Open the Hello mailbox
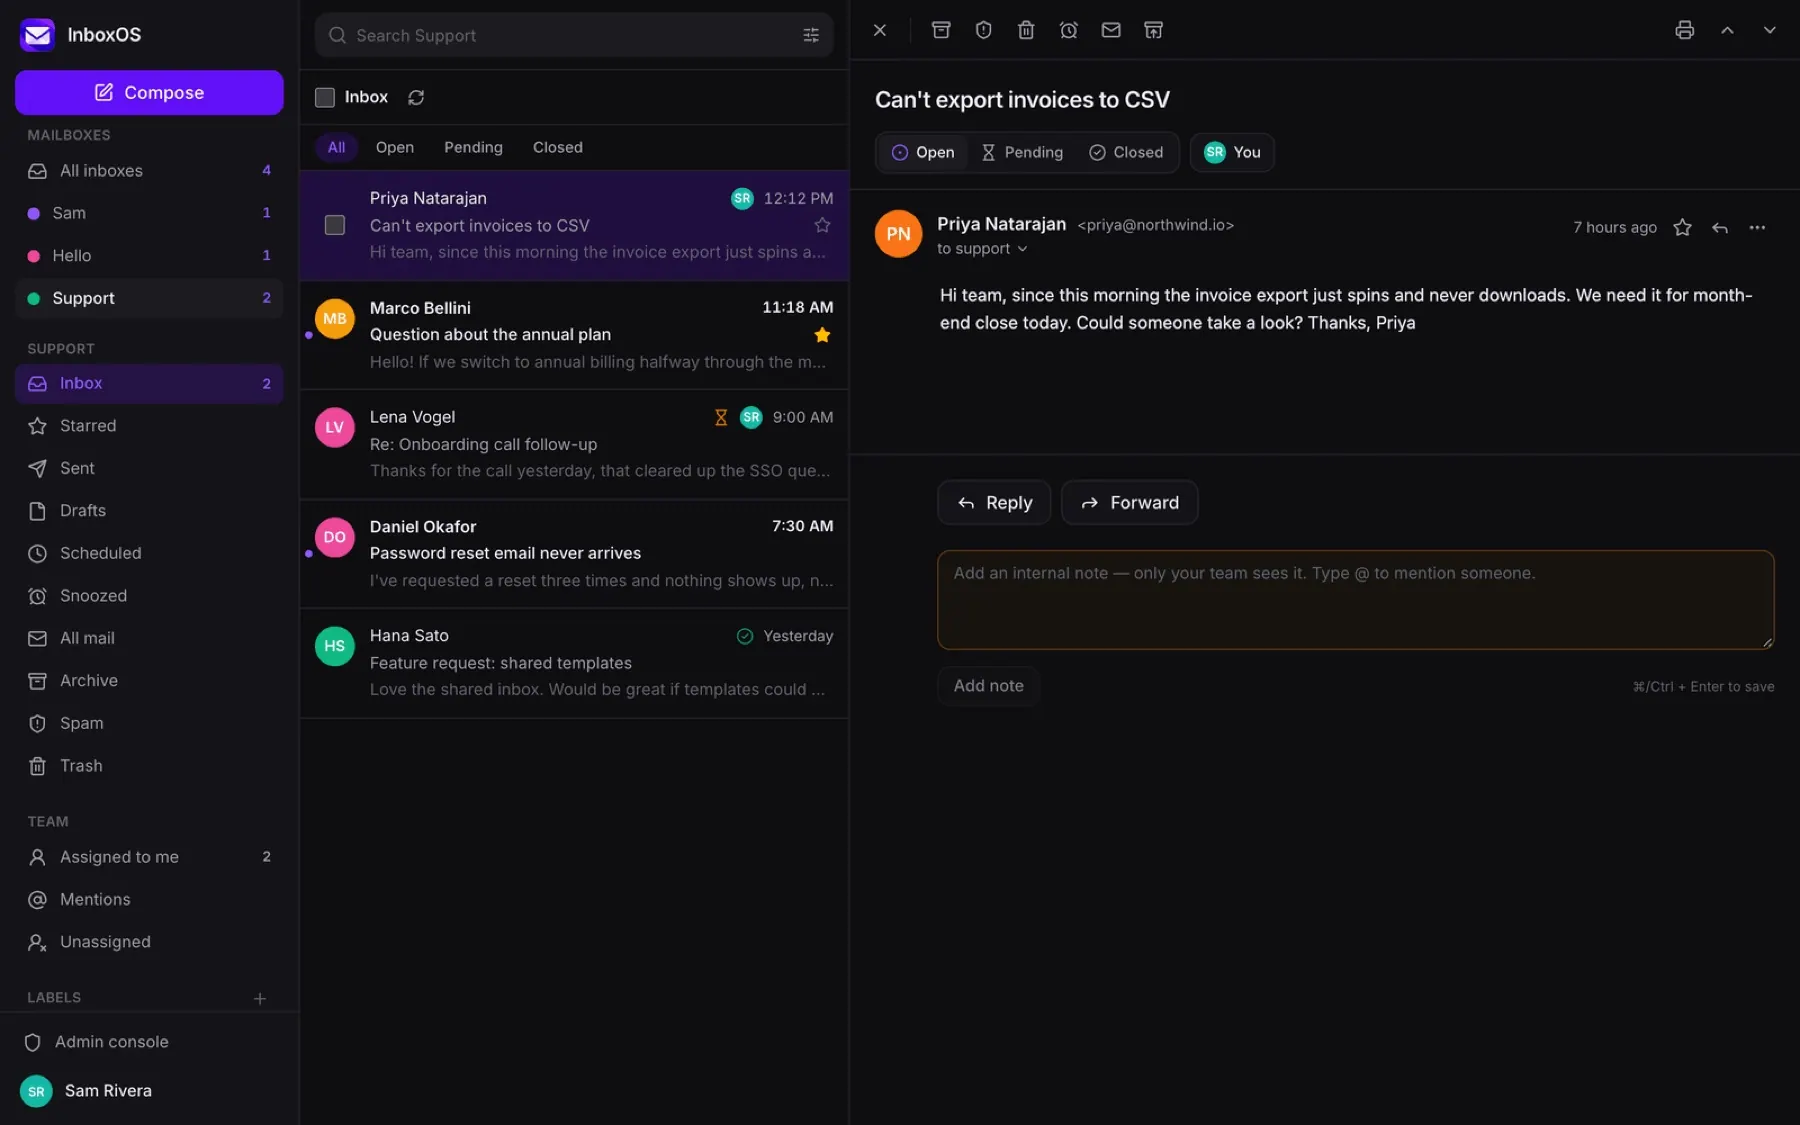1800x1125 pixels. (149, 256)
